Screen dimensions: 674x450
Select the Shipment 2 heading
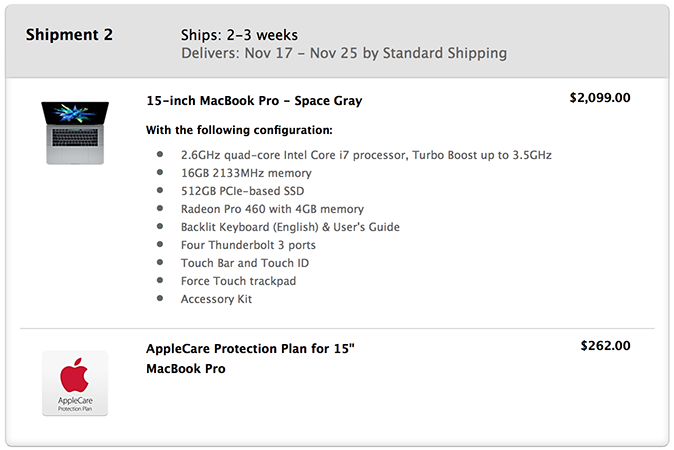pos(69,35)
